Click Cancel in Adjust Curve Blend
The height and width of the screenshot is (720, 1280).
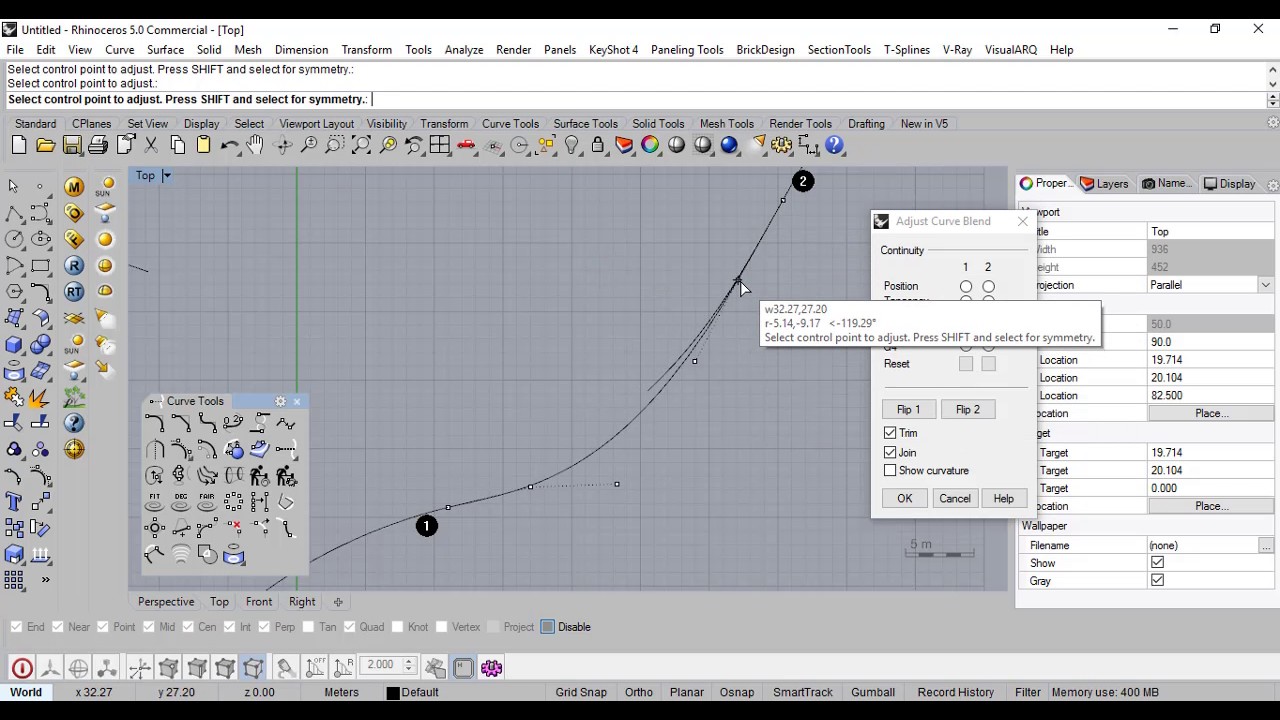tap(954, 498)
